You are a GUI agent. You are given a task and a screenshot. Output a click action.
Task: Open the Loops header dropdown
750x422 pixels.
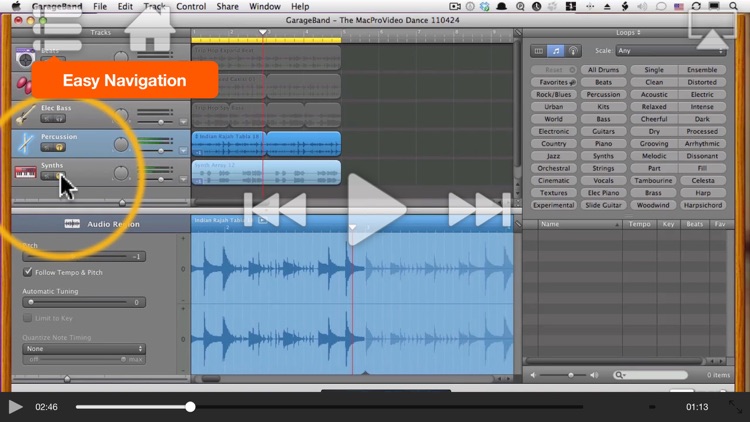(628, 33)
